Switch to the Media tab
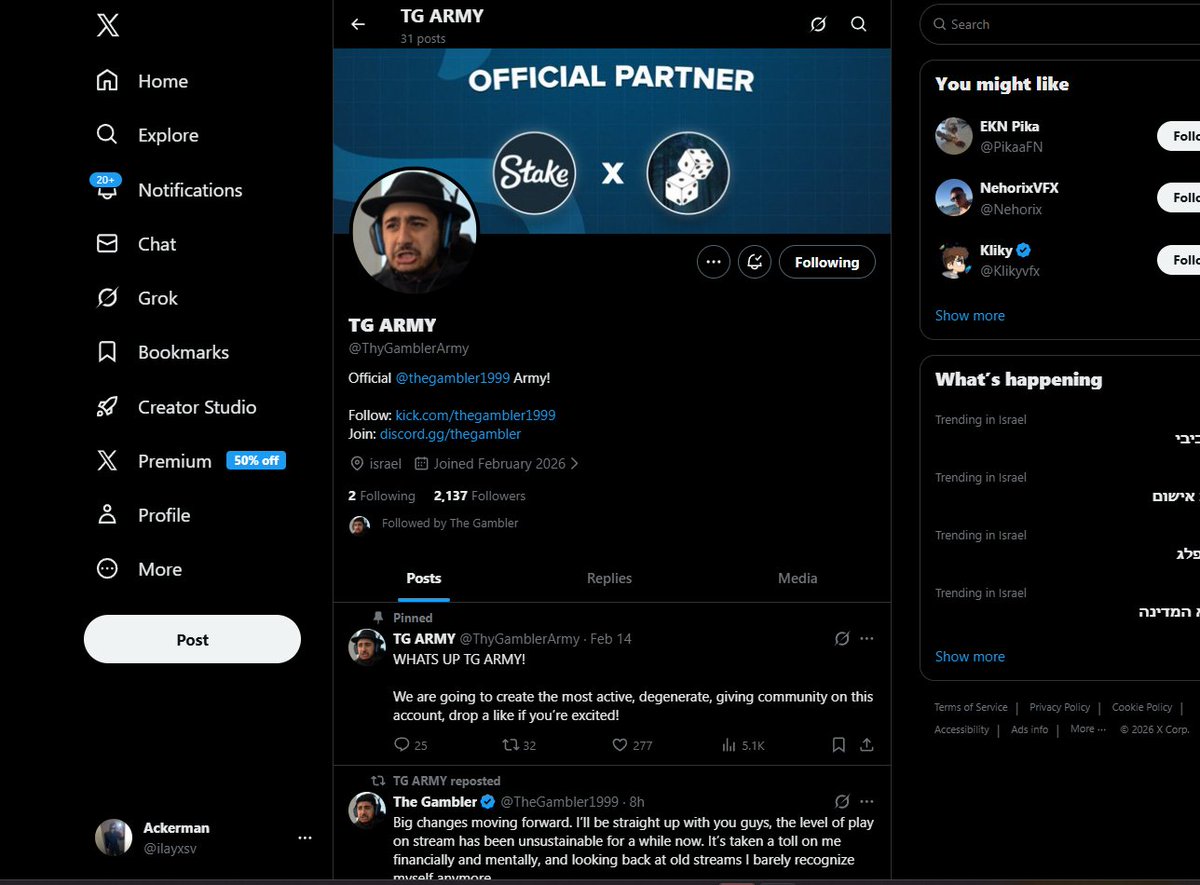1200x885 pixels. tap(797, 578)
